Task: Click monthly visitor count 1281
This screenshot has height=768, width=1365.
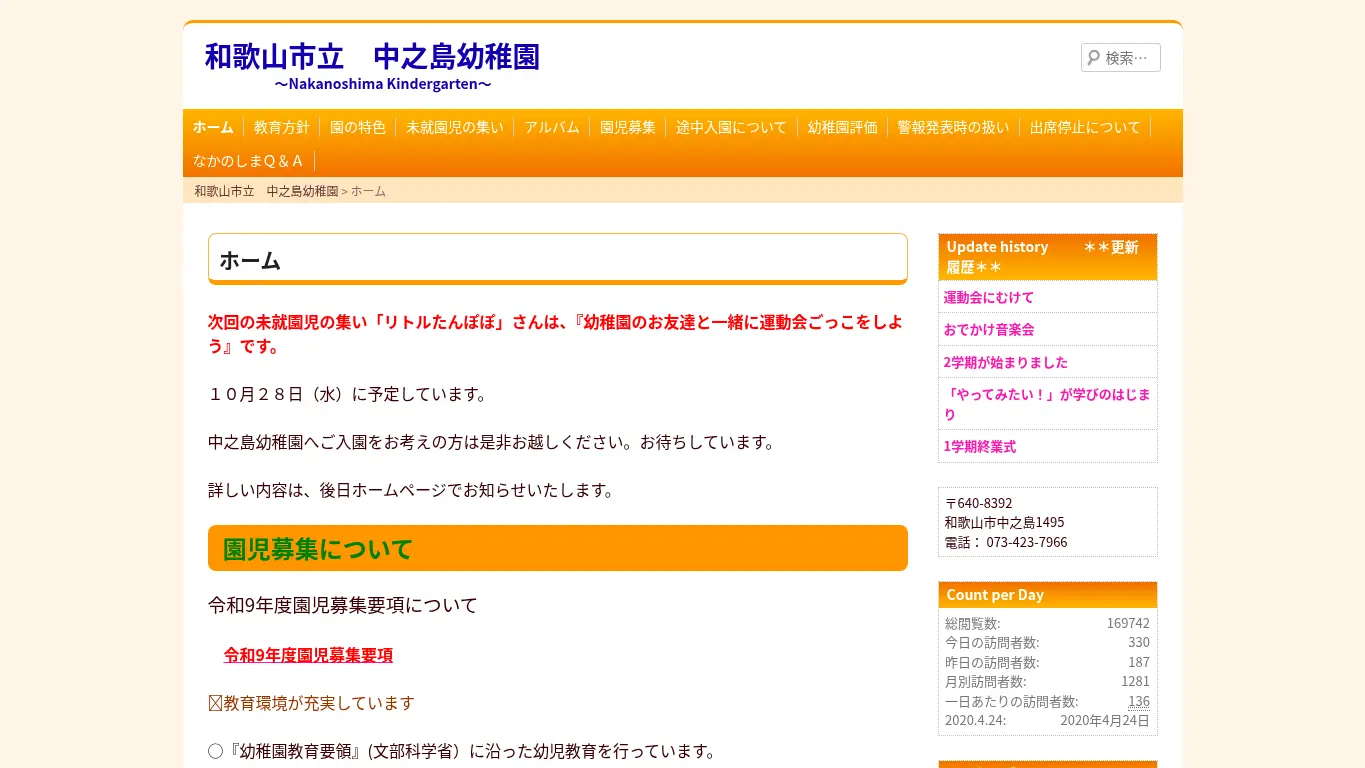Action: pyautogui.click(x=1135, y=681)
